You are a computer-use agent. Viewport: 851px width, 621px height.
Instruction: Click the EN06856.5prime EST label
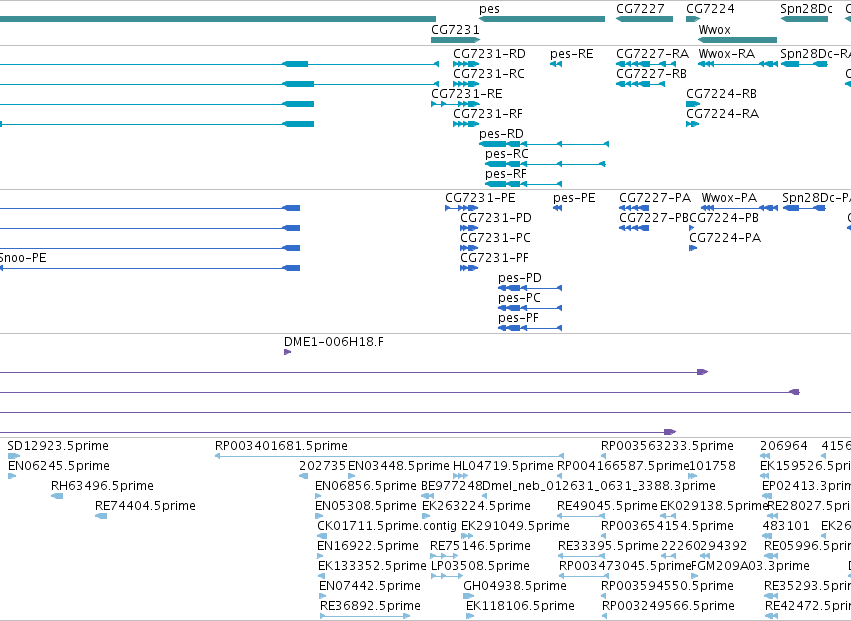tap(366, 486)
